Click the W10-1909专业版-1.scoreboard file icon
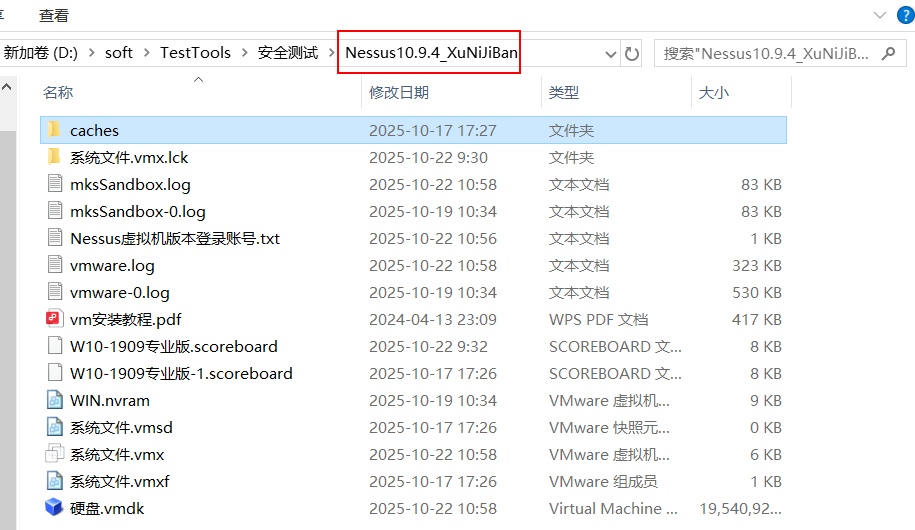The image size is (915, 530). (54, 372)
